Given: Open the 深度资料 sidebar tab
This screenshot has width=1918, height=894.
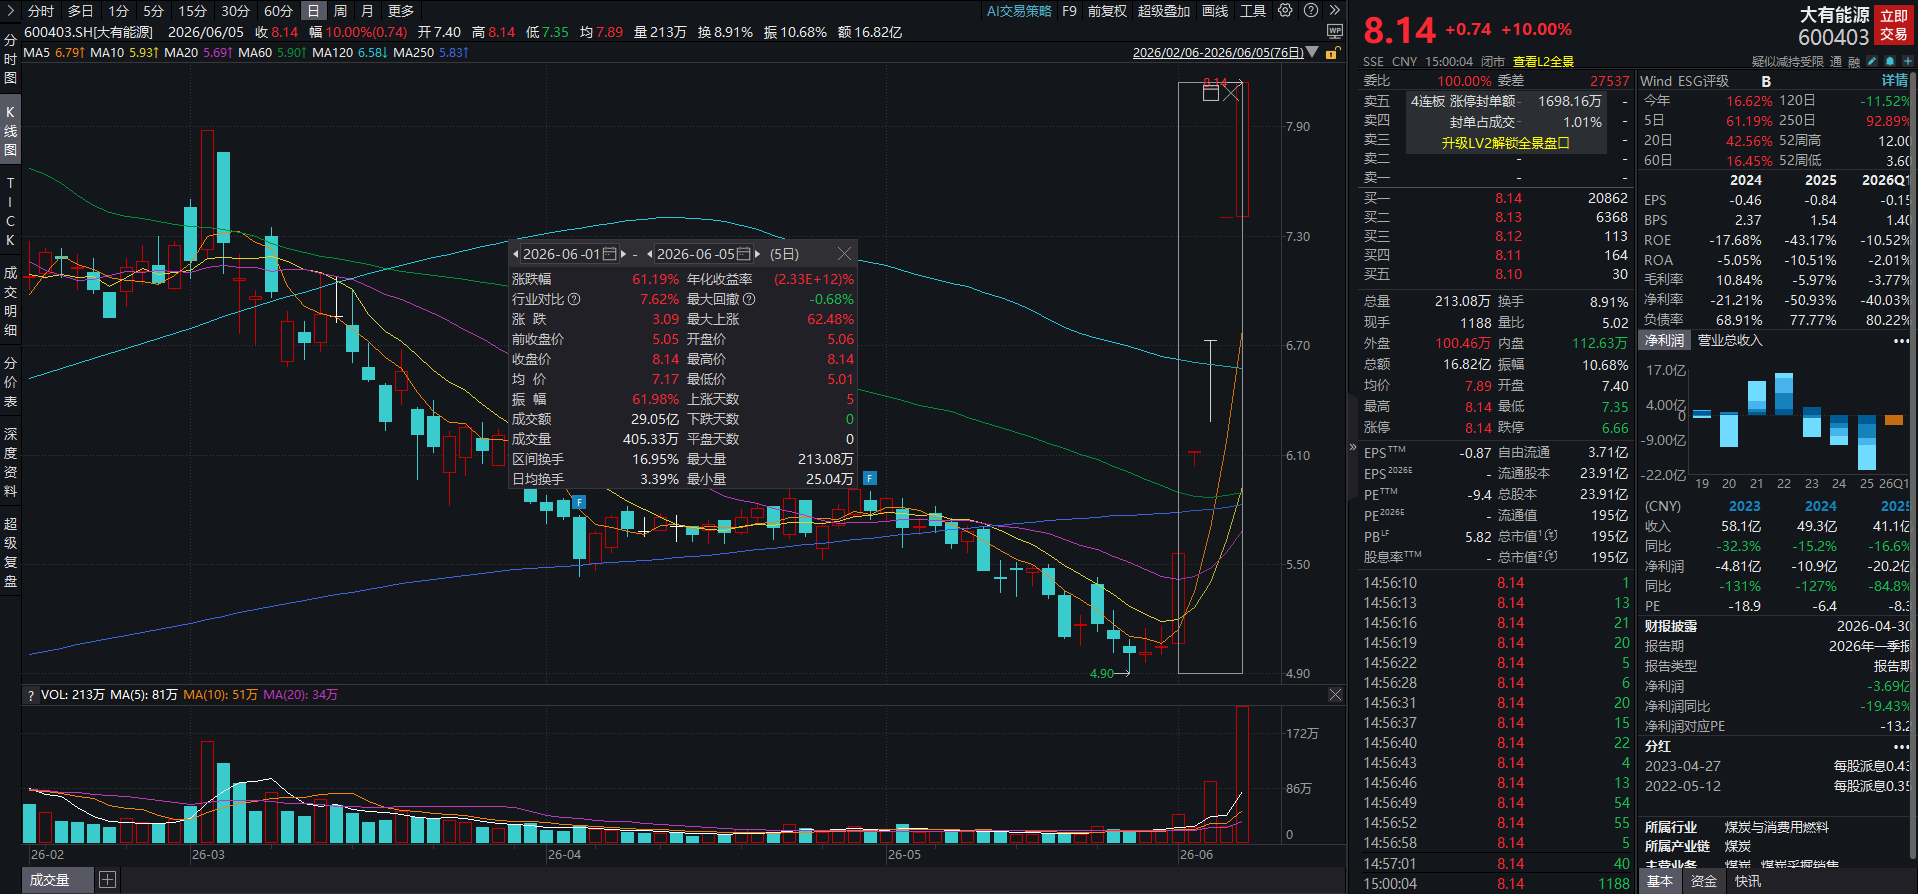Looking at the screenshot, I should click(x=10, y=462).
